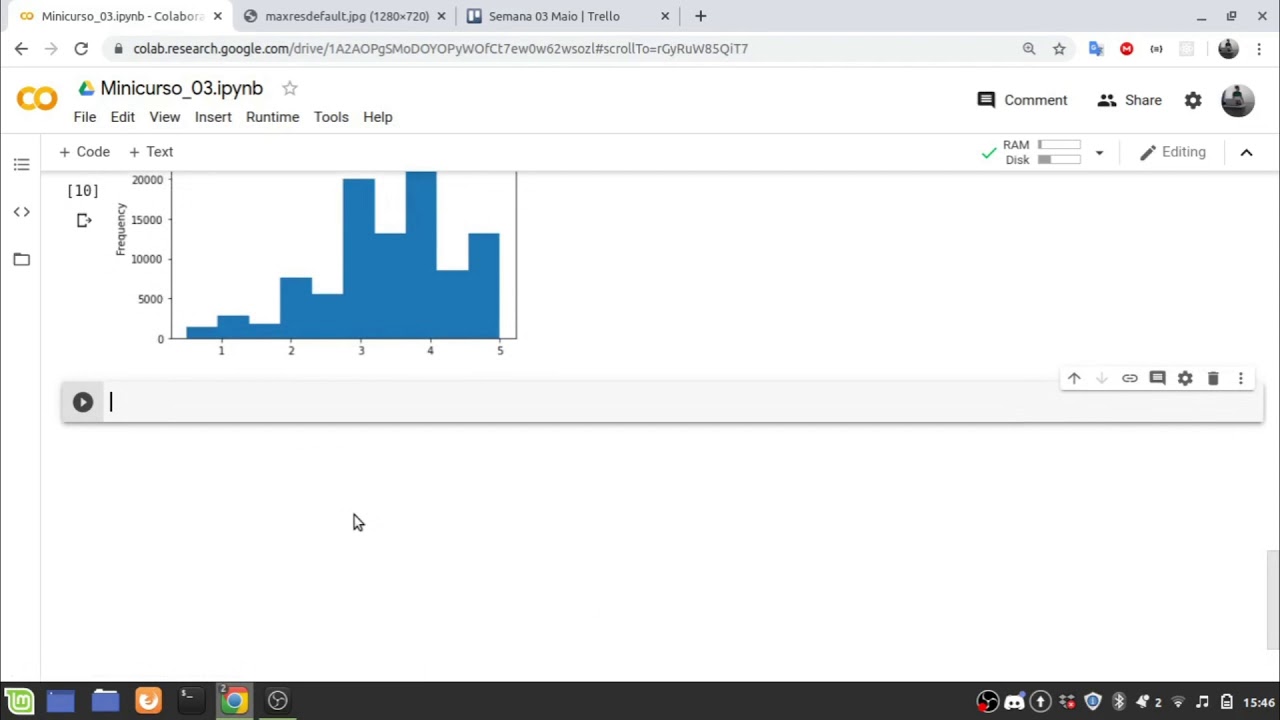Select execution count [10] label
Screen dimensions: 1280x720
point(82,190)
